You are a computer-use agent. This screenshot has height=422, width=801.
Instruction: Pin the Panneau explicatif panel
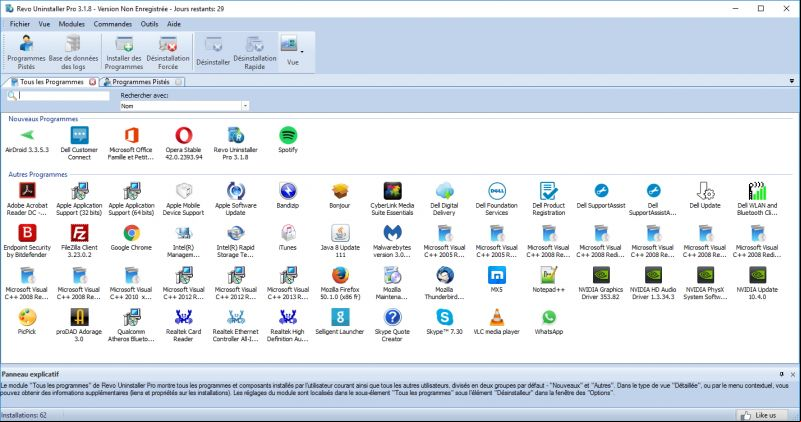click(782, 374)
